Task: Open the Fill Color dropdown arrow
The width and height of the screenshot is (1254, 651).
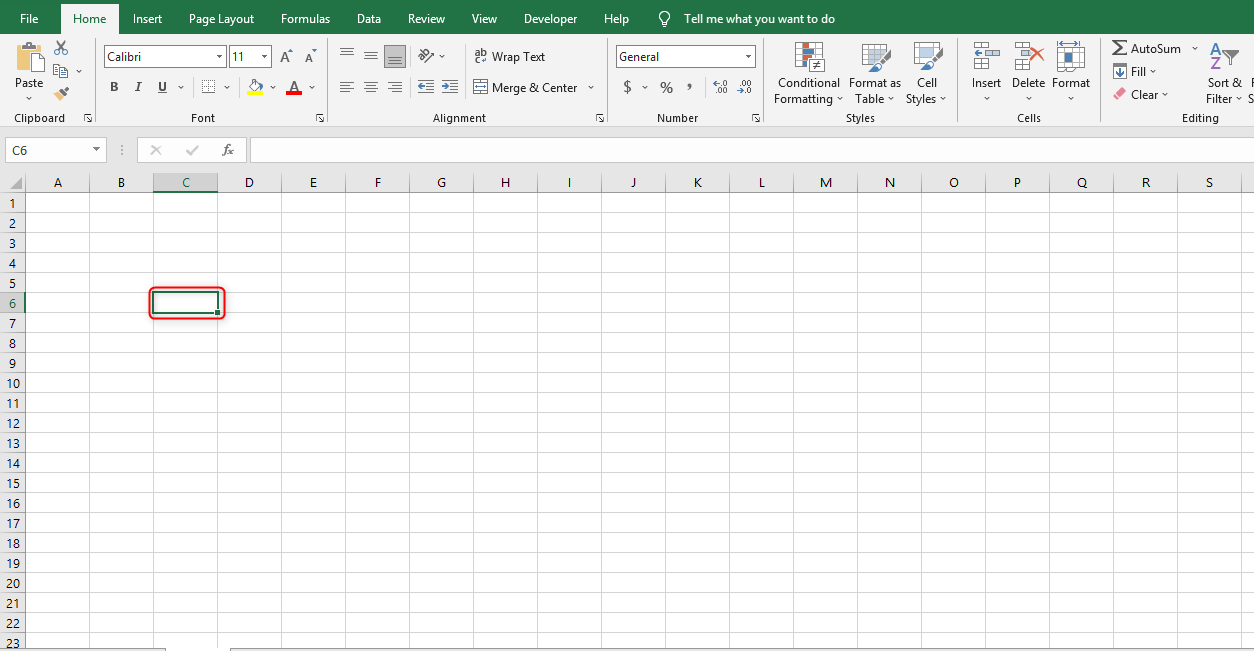Action: (273, 87)
